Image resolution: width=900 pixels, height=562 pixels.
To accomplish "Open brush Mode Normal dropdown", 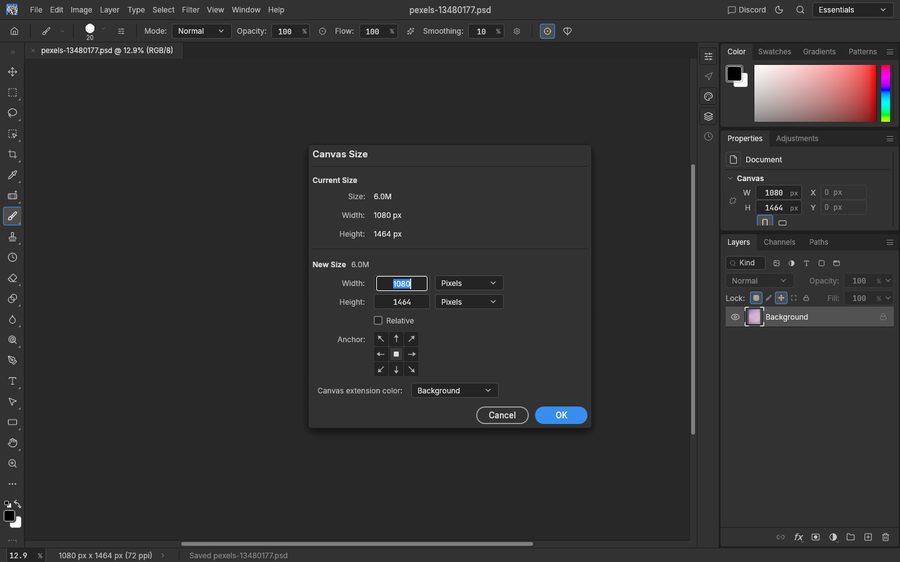I will [x=201, y=32].
